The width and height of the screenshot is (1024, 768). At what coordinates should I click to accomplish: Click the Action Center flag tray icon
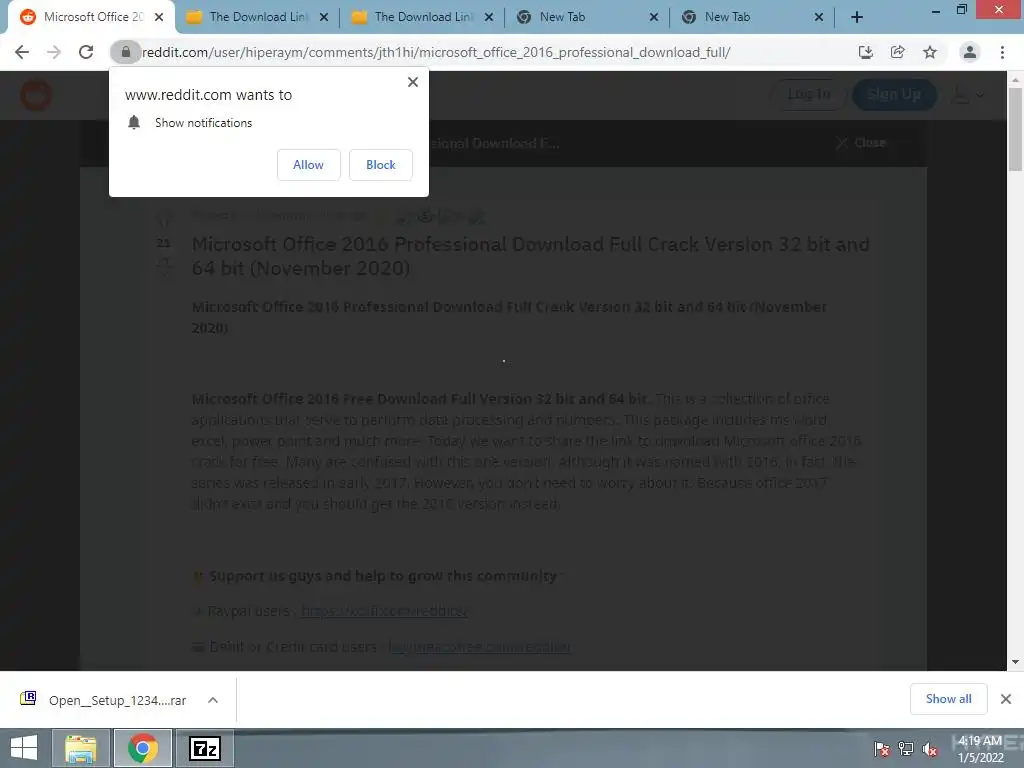pos(882,748)
